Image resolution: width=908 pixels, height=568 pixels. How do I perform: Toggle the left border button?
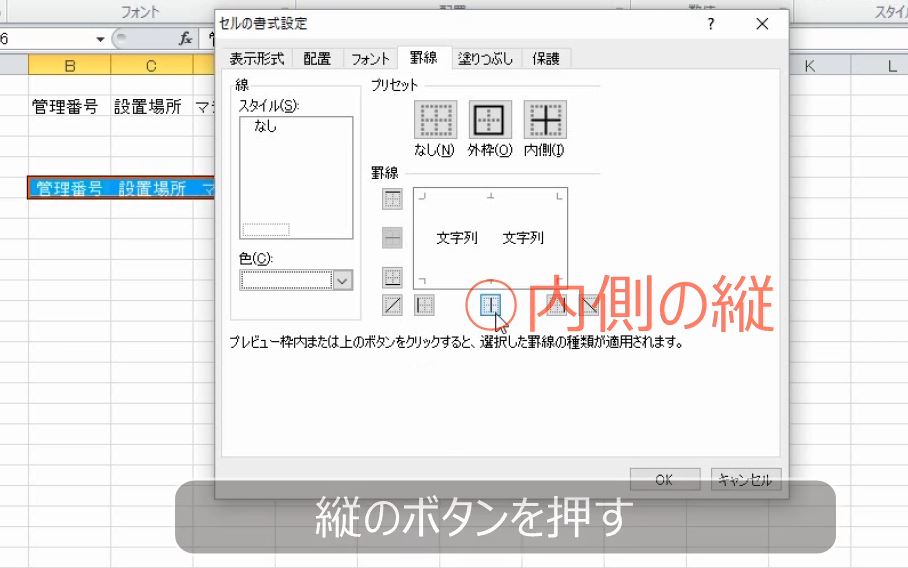click(x=424, y=305)
